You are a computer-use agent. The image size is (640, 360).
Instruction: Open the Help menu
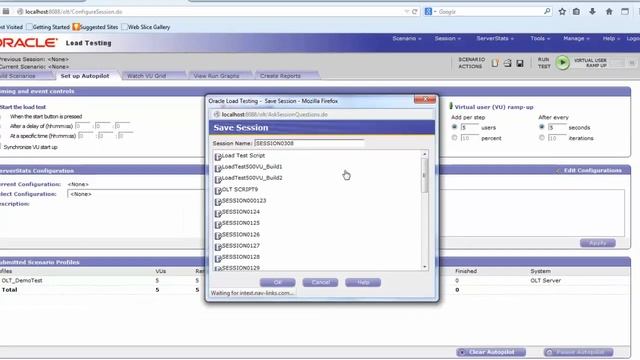coord(611,38)
